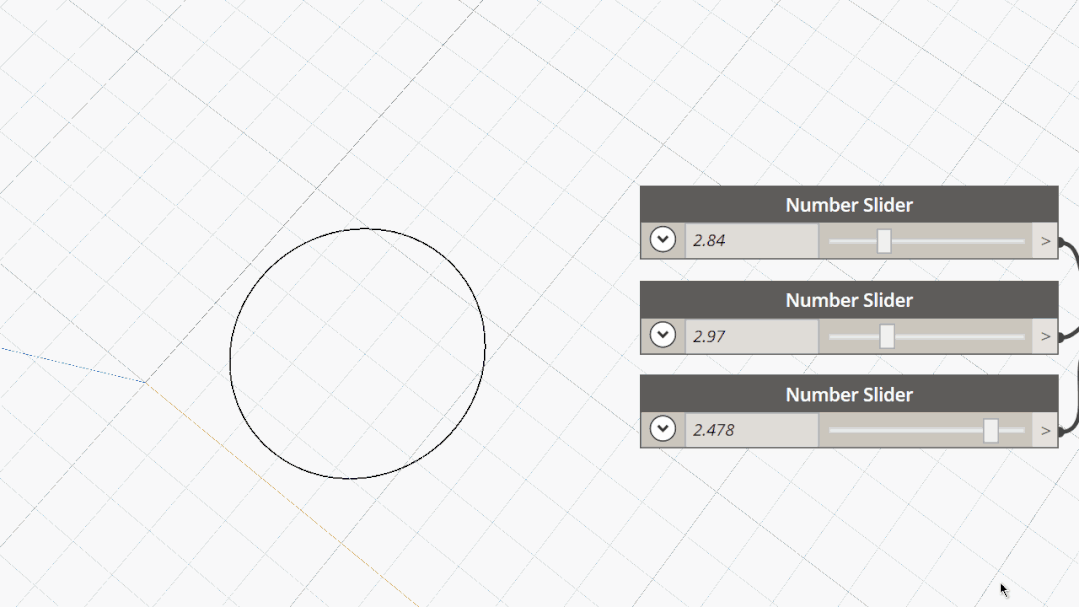This screenshot has height=607, width=1079.
Task: Click the 2.478 value field
Action: click(x=751, y=430)
